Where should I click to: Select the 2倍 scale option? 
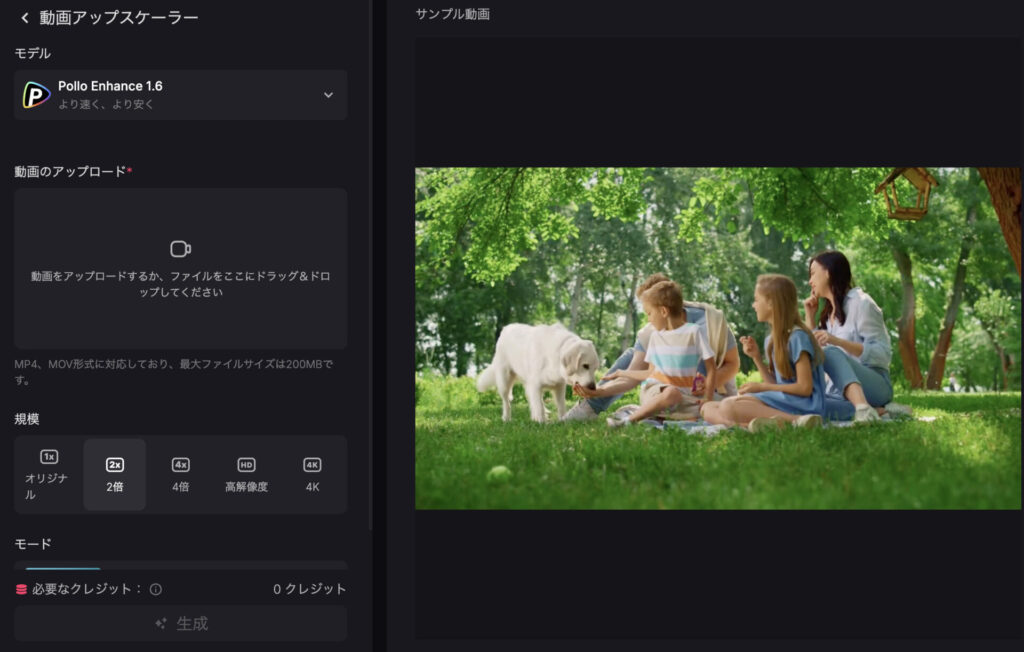pyautogui.click(x=115, y=475)
